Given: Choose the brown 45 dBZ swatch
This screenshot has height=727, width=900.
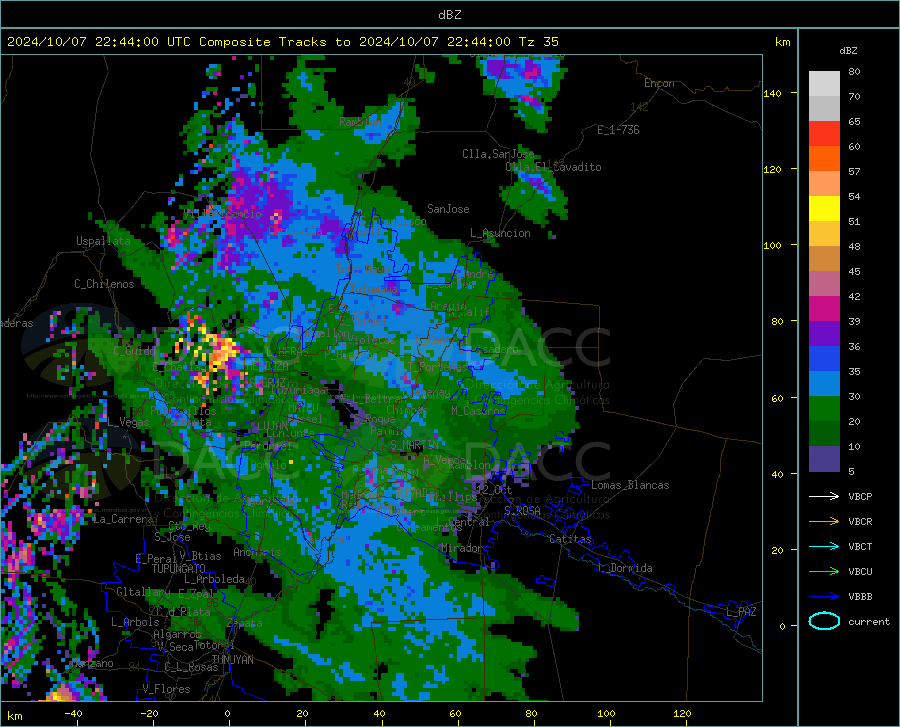Looking at the screenshot, I should pos(824,259).
